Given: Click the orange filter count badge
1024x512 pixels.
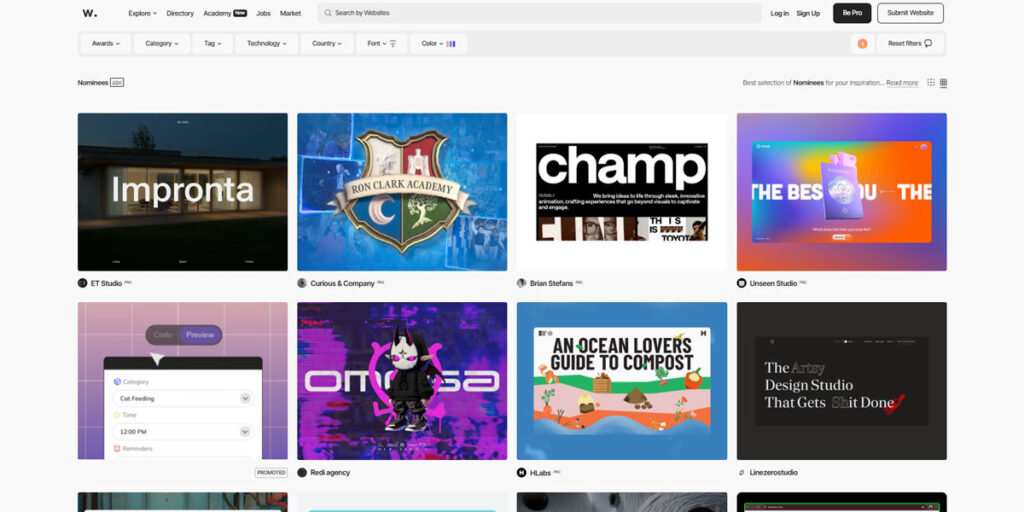Looking at the screenshot, I should tap(862, 44).
